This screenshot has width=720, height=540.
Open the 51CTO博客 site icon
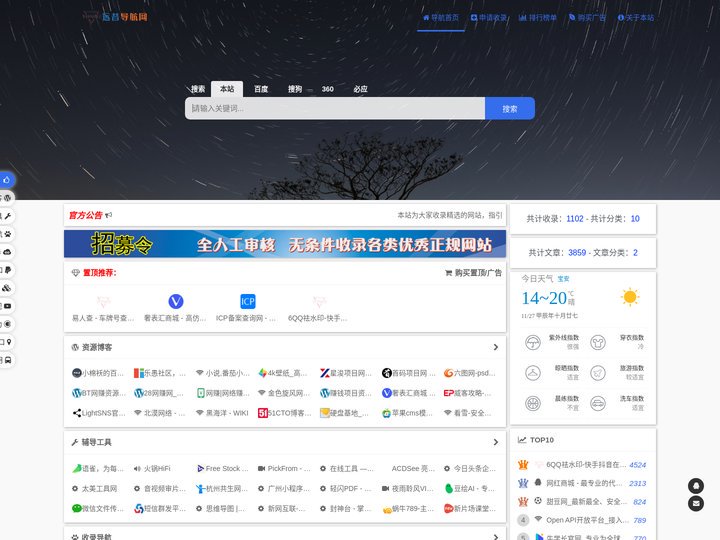pyautogui.click(x=262, y=413)
